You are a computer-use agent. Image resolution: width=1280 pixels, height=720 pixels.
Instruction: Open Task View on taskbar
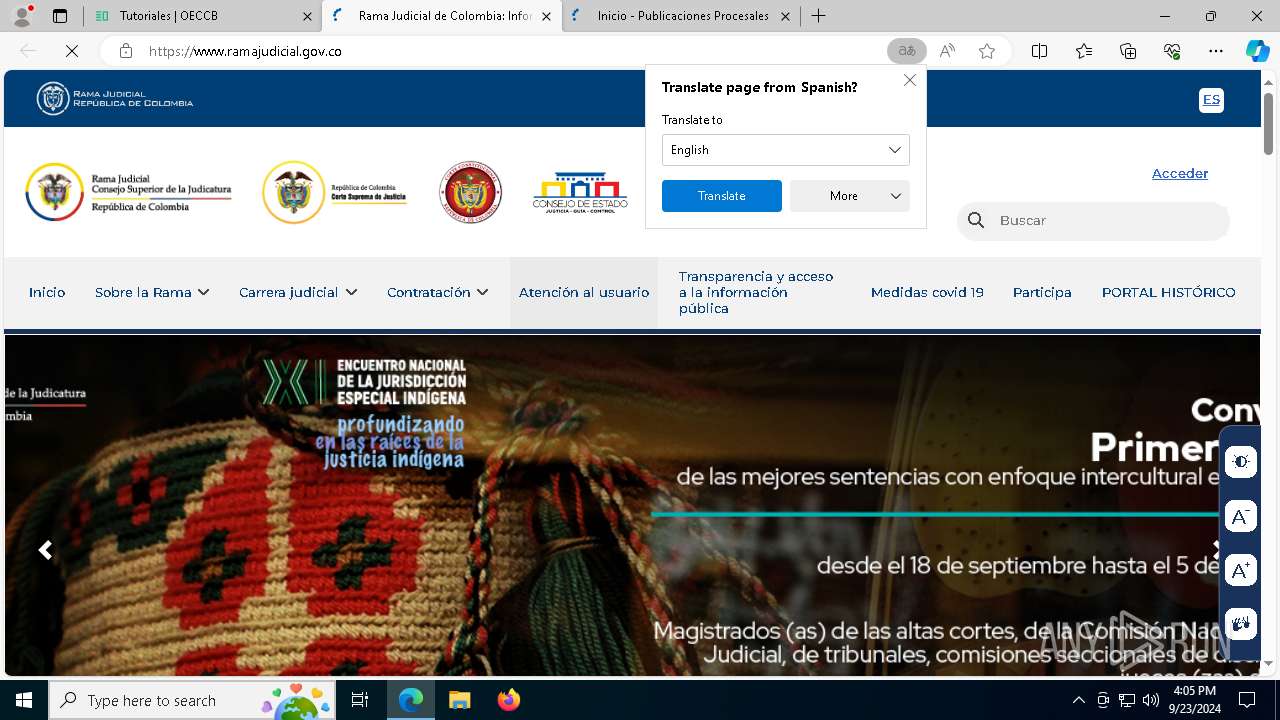360,700
